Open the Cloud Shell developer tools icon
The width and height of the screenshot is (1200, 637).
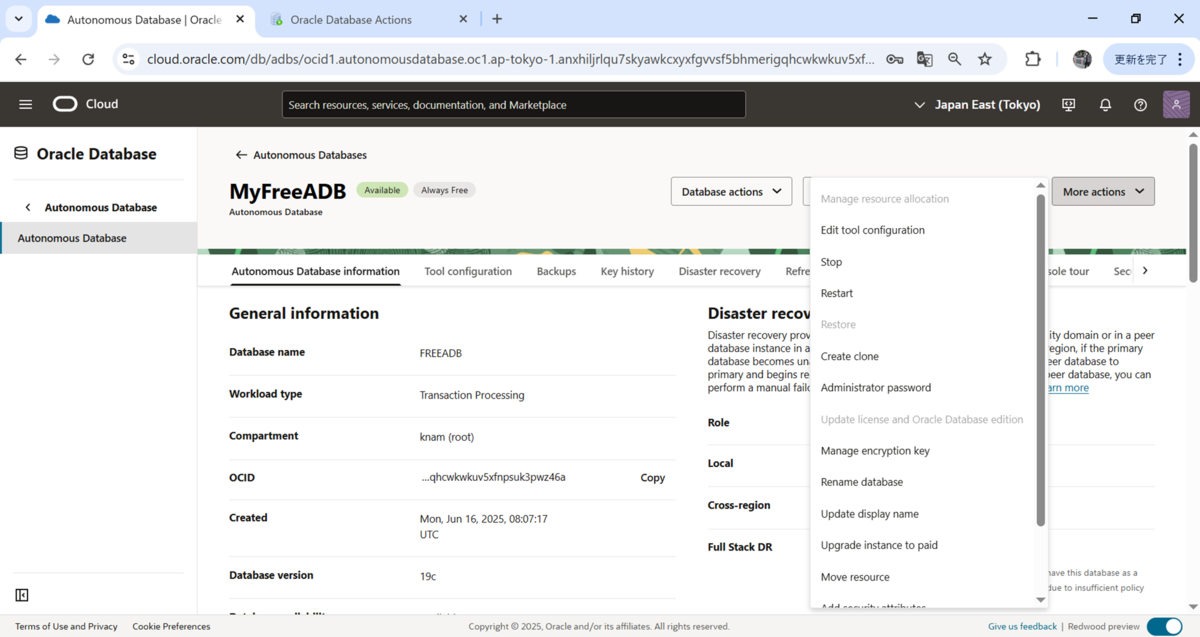coord(1069,104)
